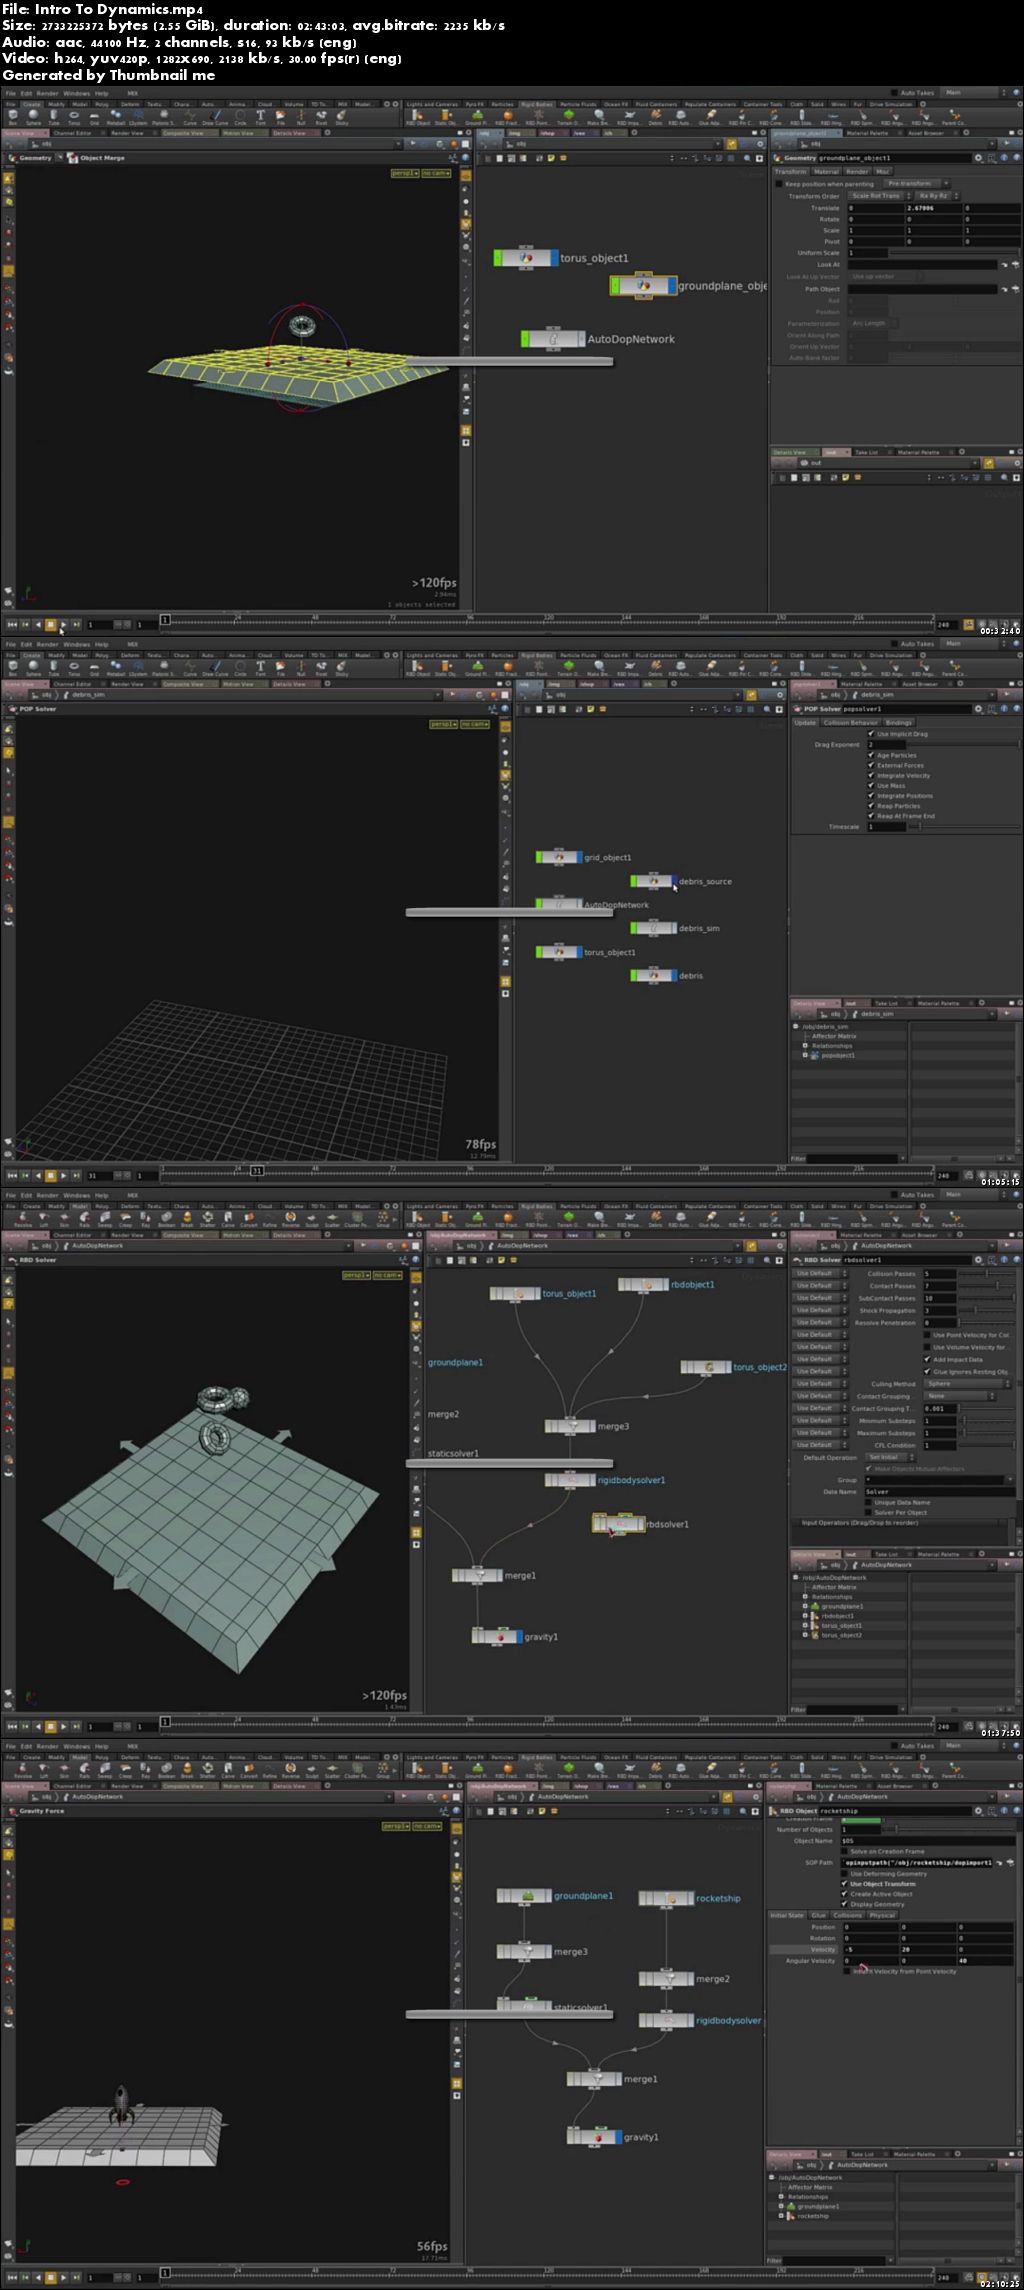The image size is (1024, 2290).
Task: Select gravity1 node in the rocketship frame
Action: (594, 2137)
